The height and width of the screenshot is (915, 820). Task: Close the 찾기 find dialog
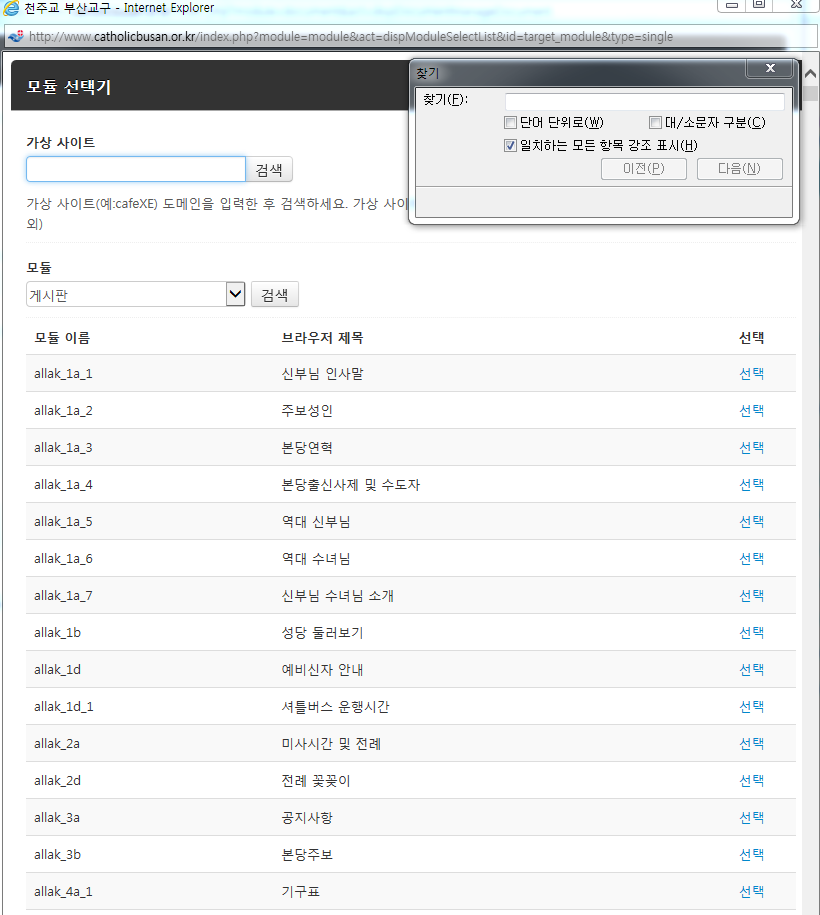point(770,69)
